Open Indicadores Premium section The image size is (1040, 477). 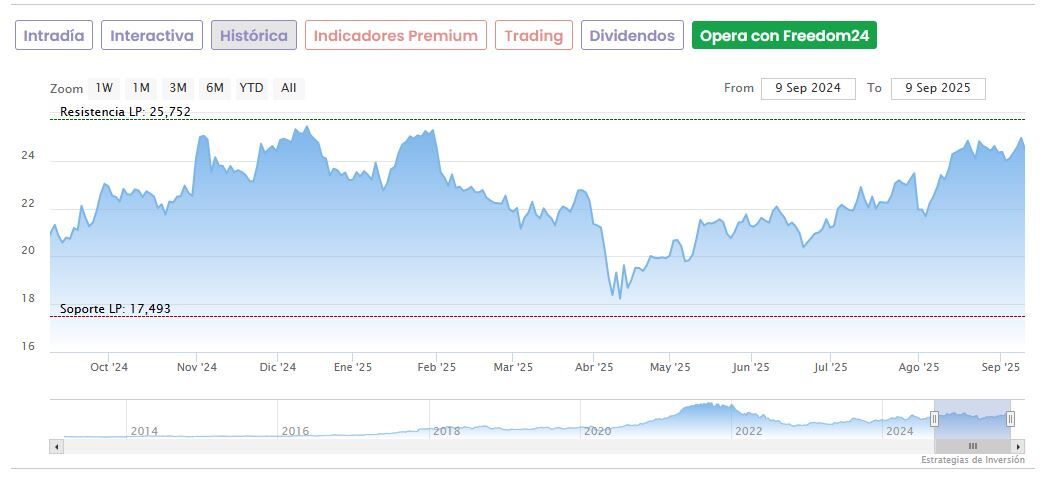396,36
